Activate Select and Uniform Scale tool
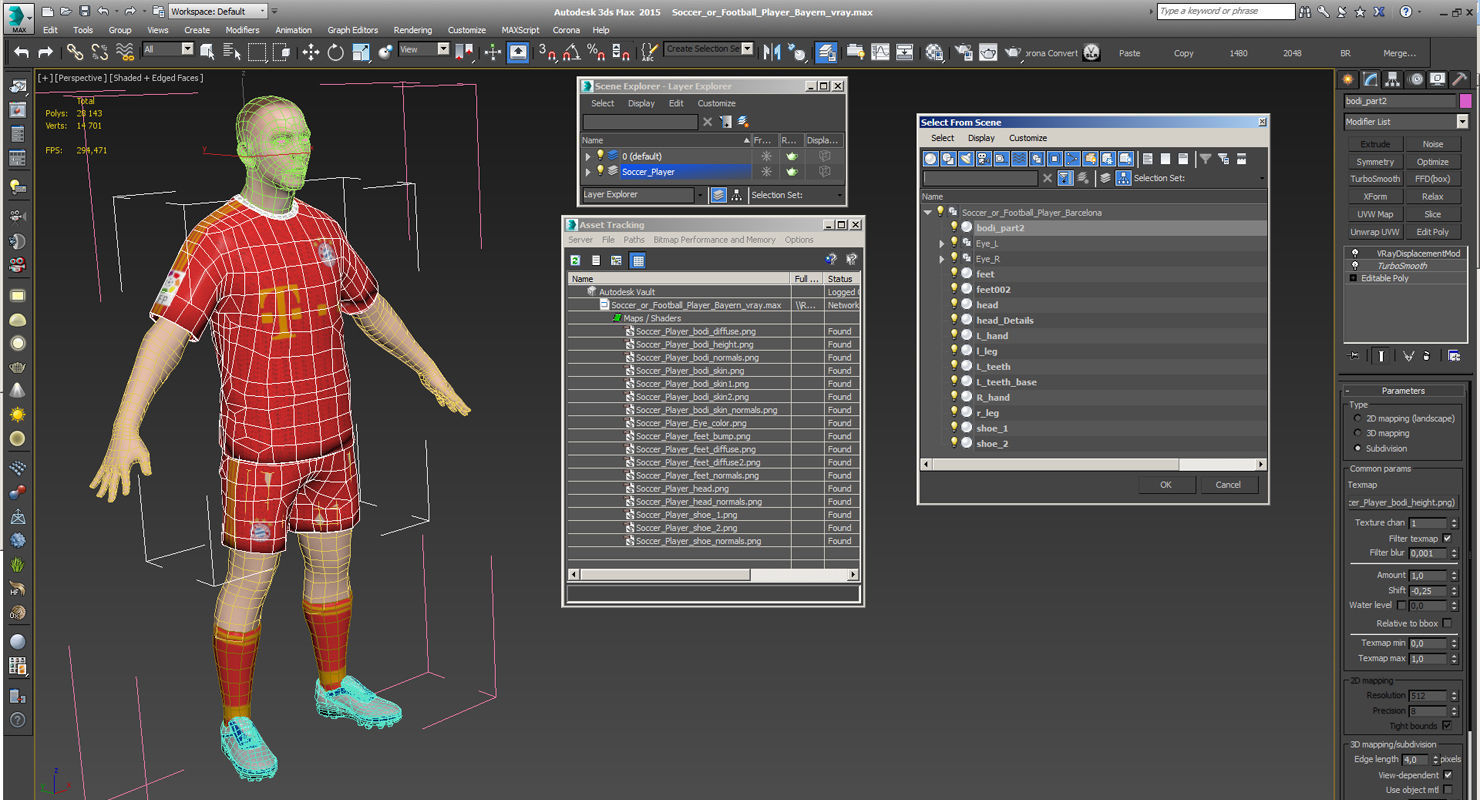The height and width of the screenshot is (800, 1480). click(x=360, y=52)
